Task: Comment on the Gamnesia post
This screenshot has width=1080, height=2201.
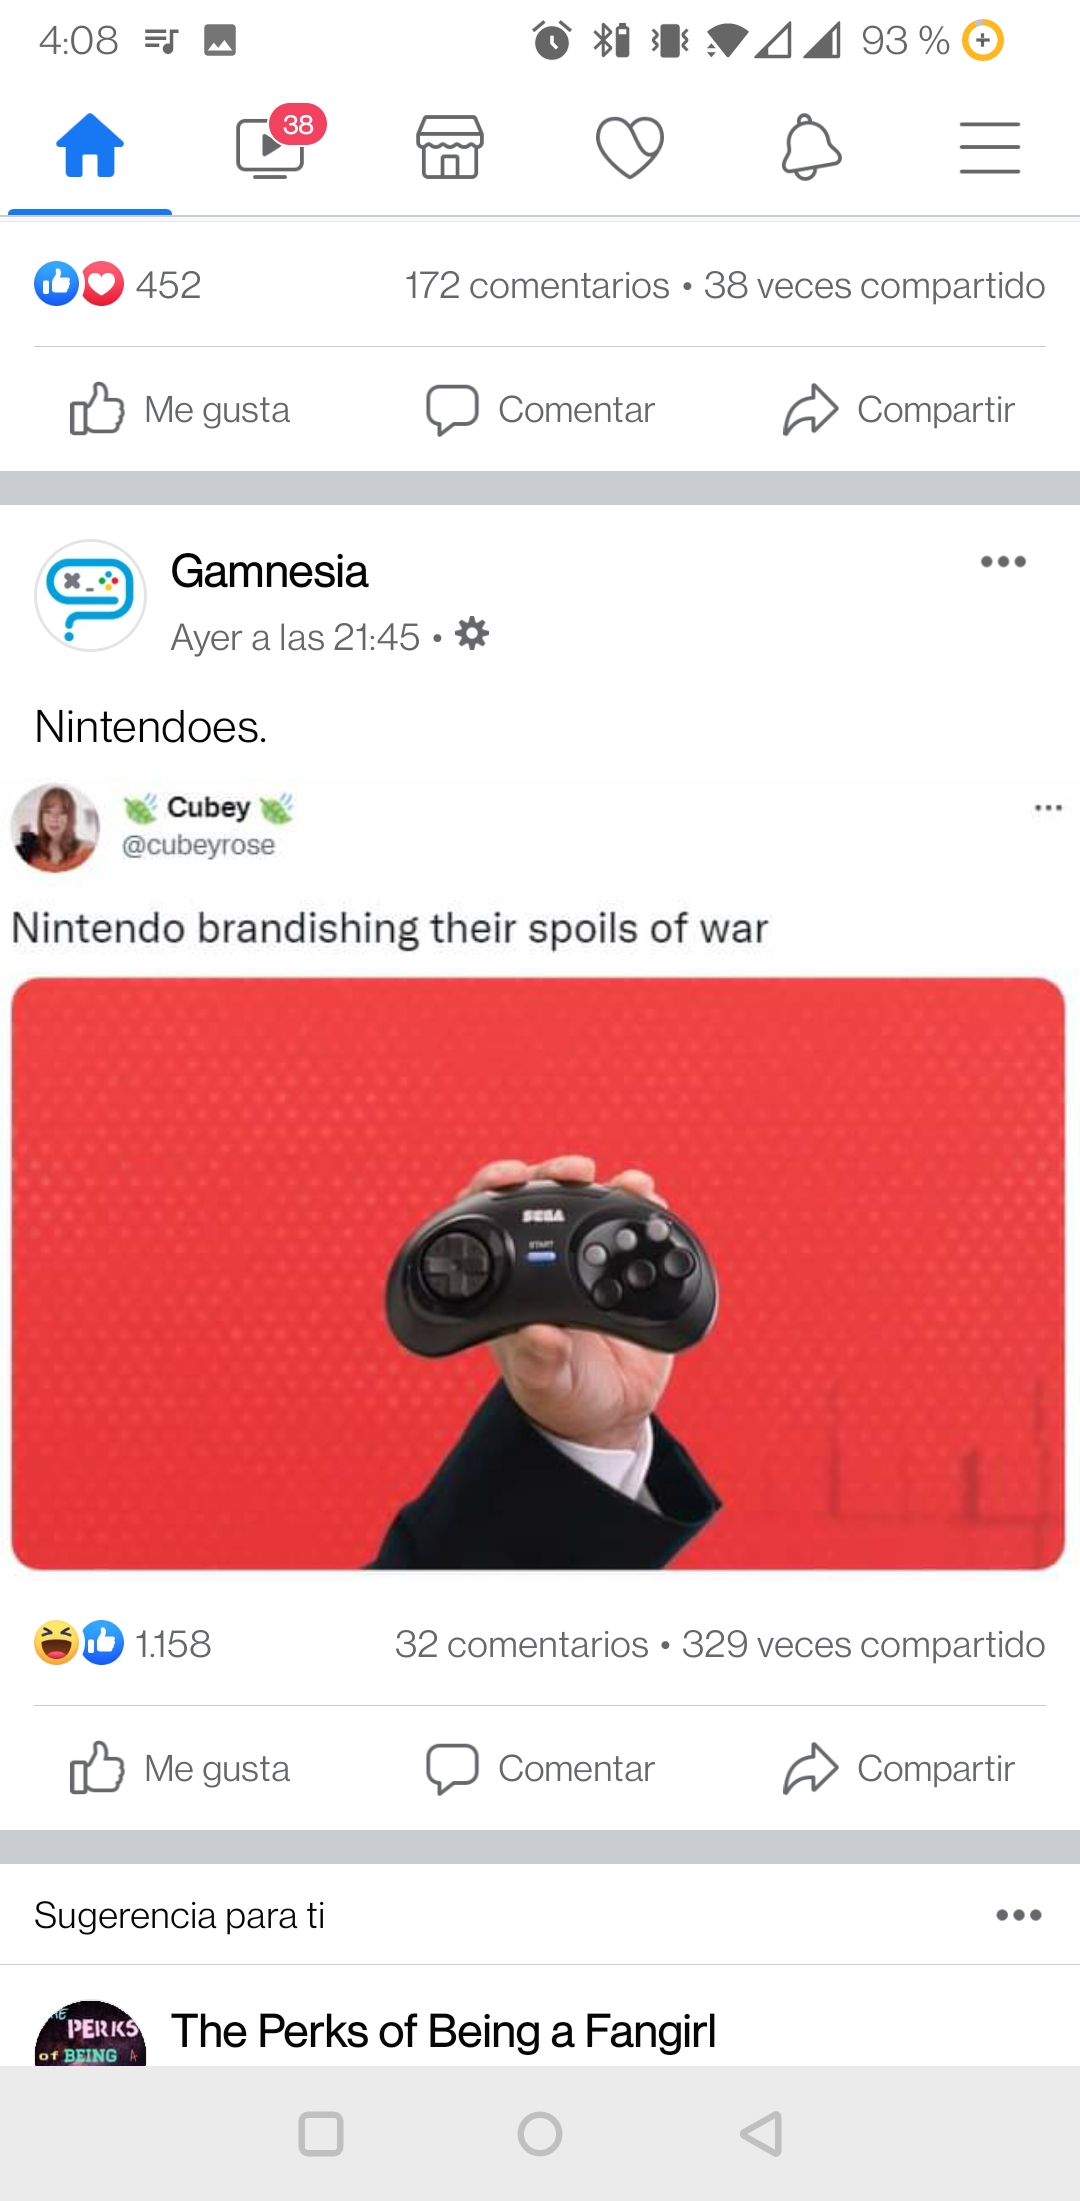Action: coord(540,1769)
